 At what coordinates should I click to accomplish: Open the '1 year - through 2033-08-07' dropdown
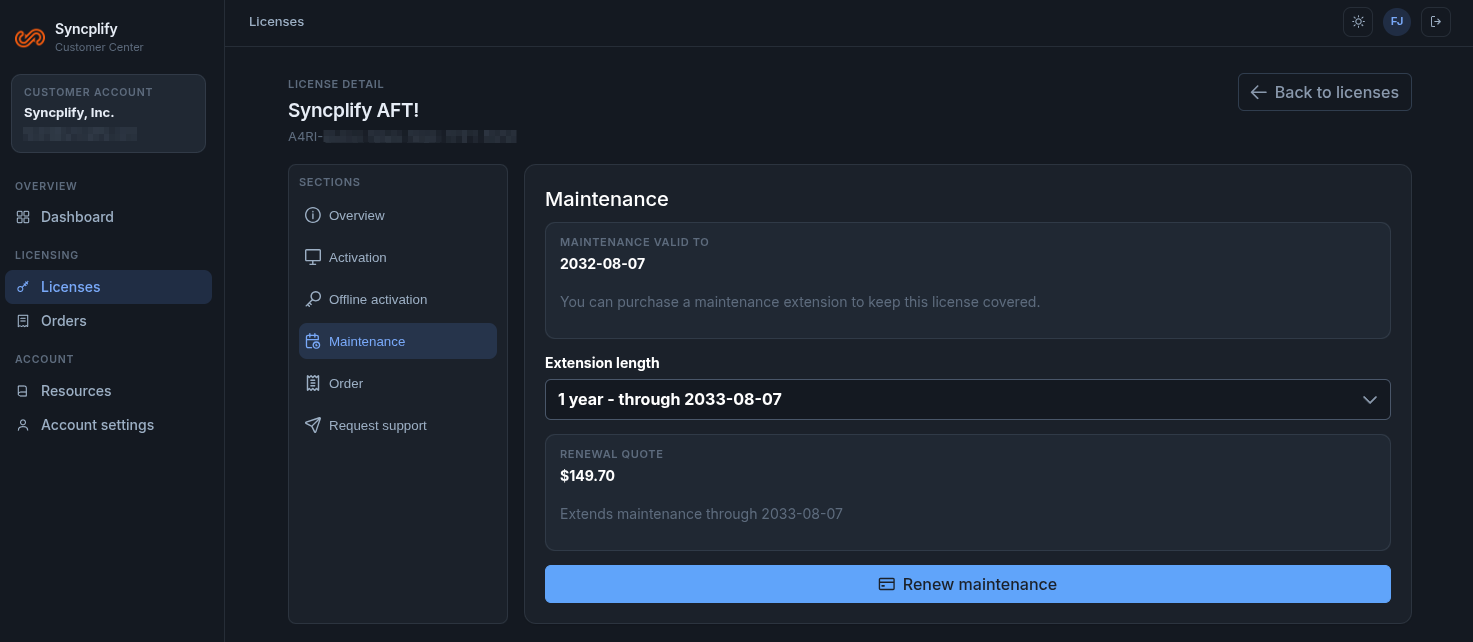pyautogui.click(x=967, y=399)
